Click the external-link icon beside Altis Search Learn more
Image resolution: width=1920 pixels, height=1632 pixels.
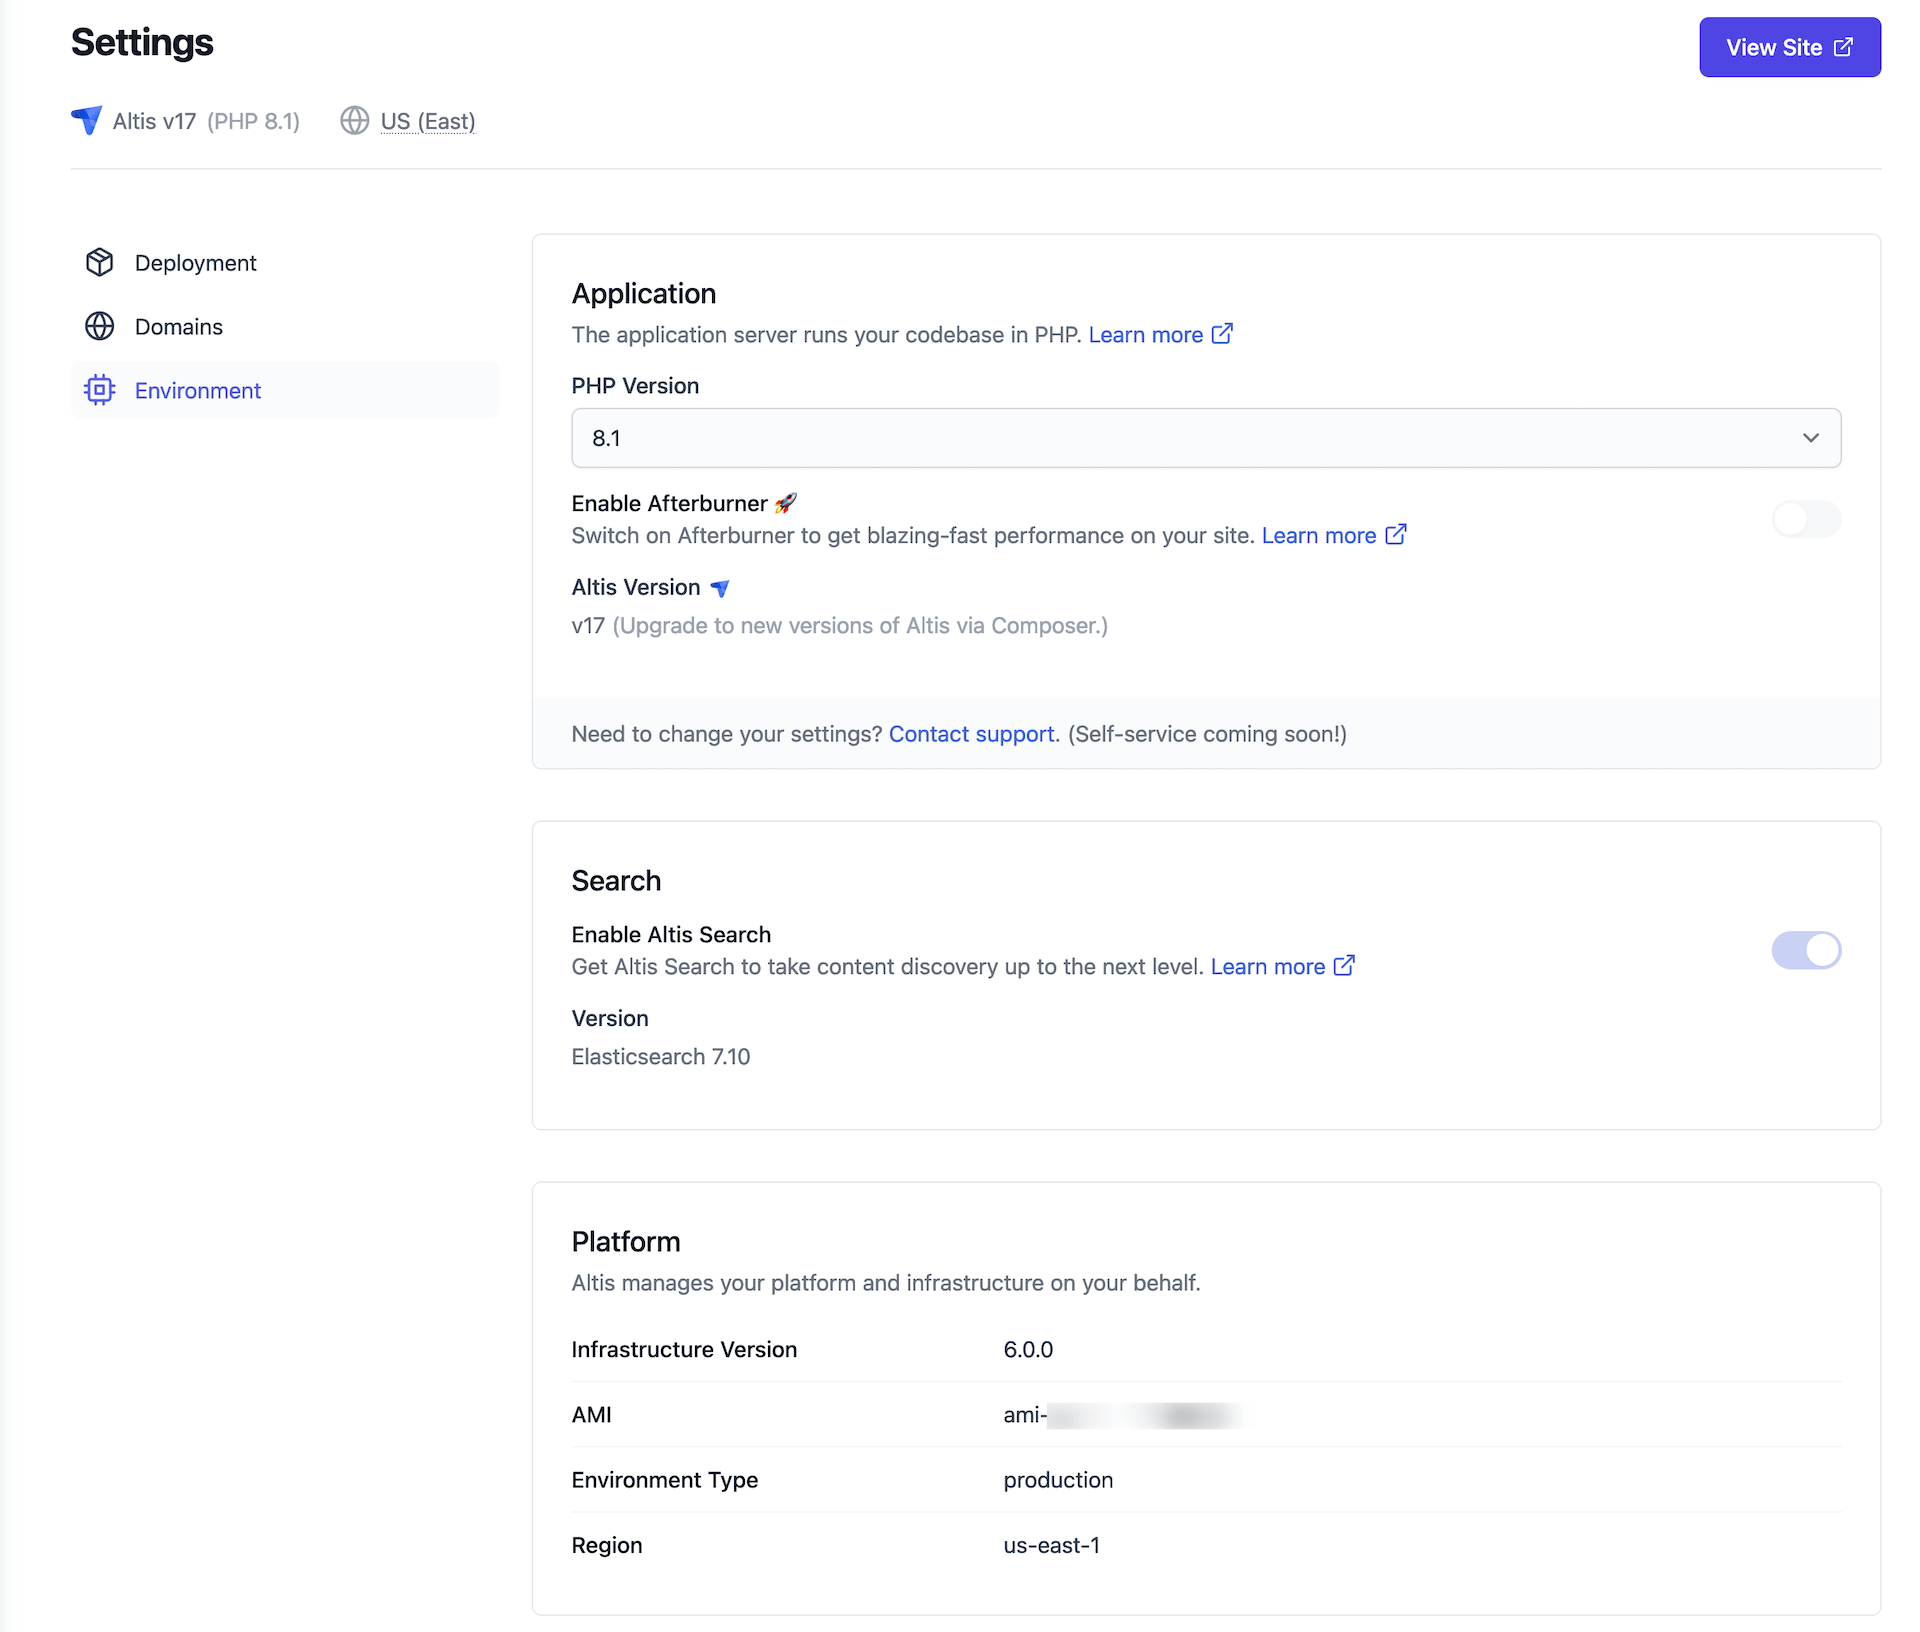(1344, 966)
